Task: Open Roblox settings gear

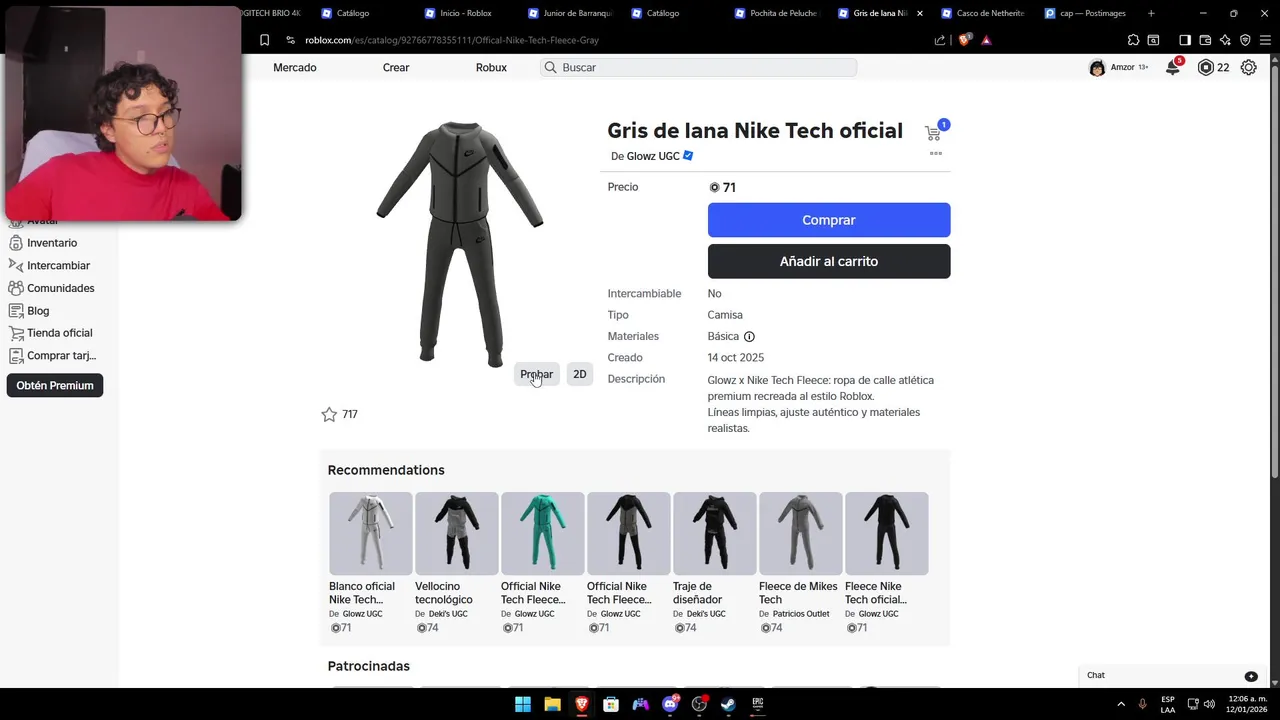Action: pyautogui.click(x=1249, y=67)
